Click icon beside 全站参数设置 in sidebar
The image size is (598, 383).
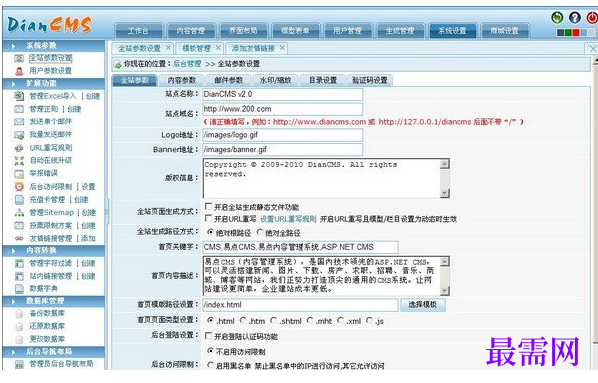click(x=19, y=58)
